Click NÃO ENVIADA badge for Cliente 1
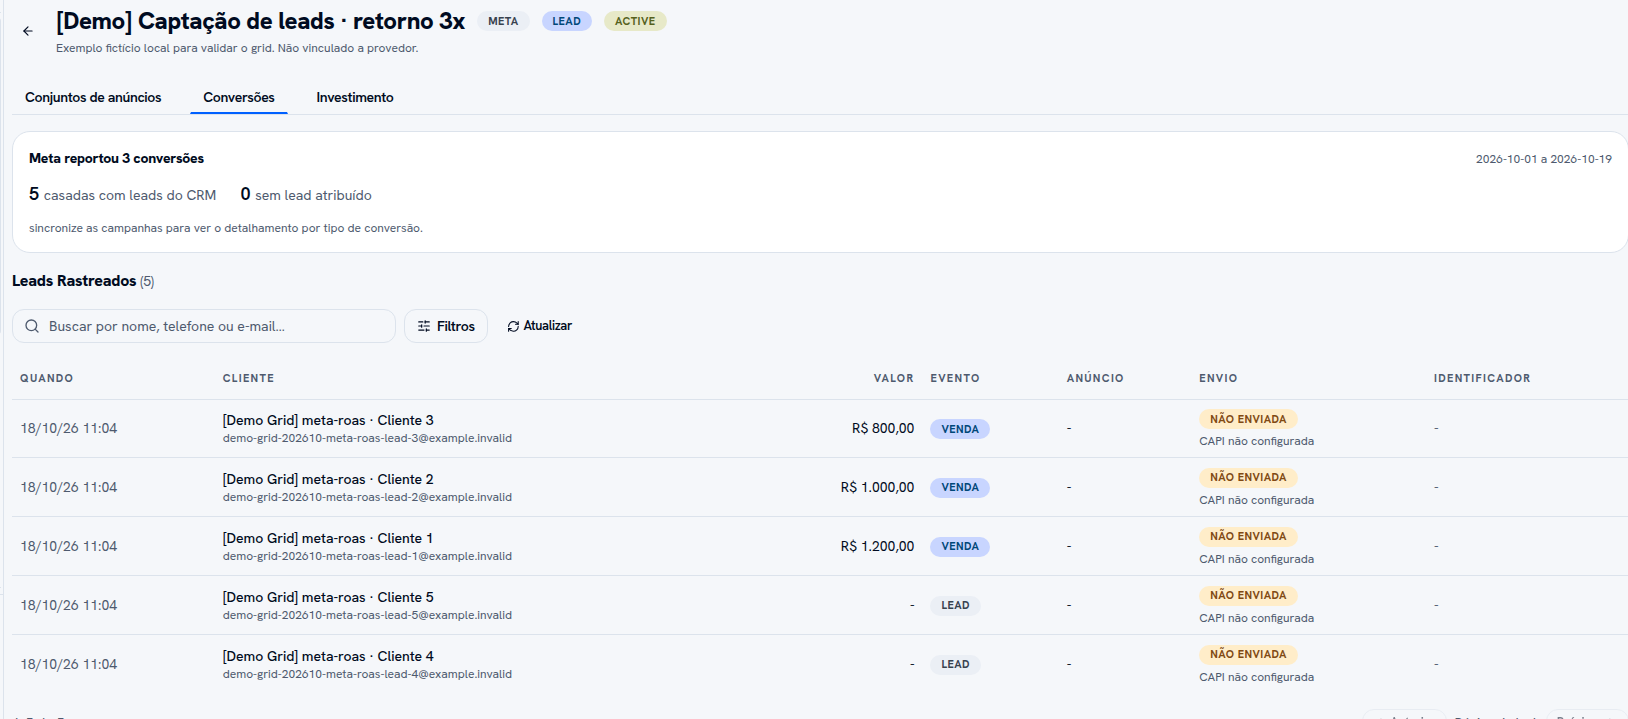 click(1248, 537)
